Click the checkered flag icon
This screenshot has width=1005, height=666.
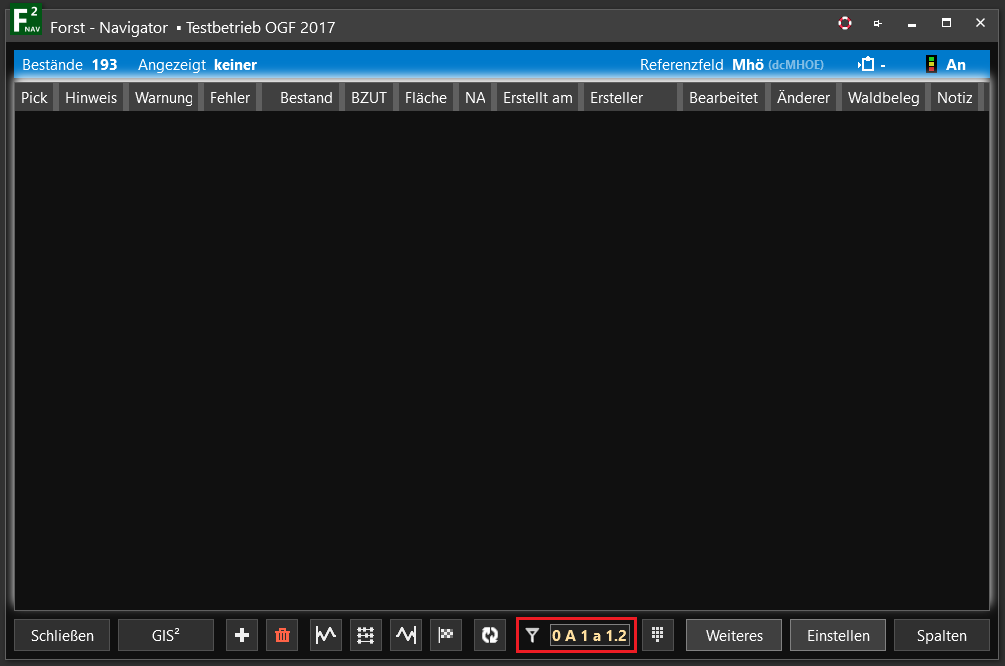coord(446,635)
